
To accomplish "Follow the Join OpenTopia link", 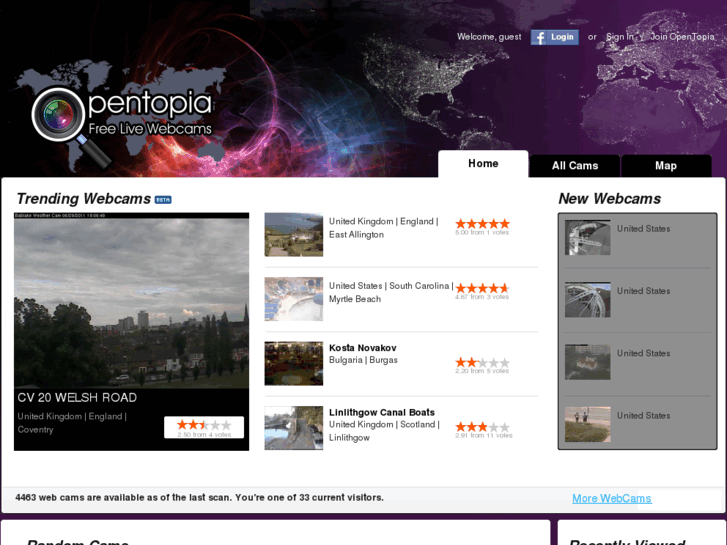I will [x=682, y=37].
